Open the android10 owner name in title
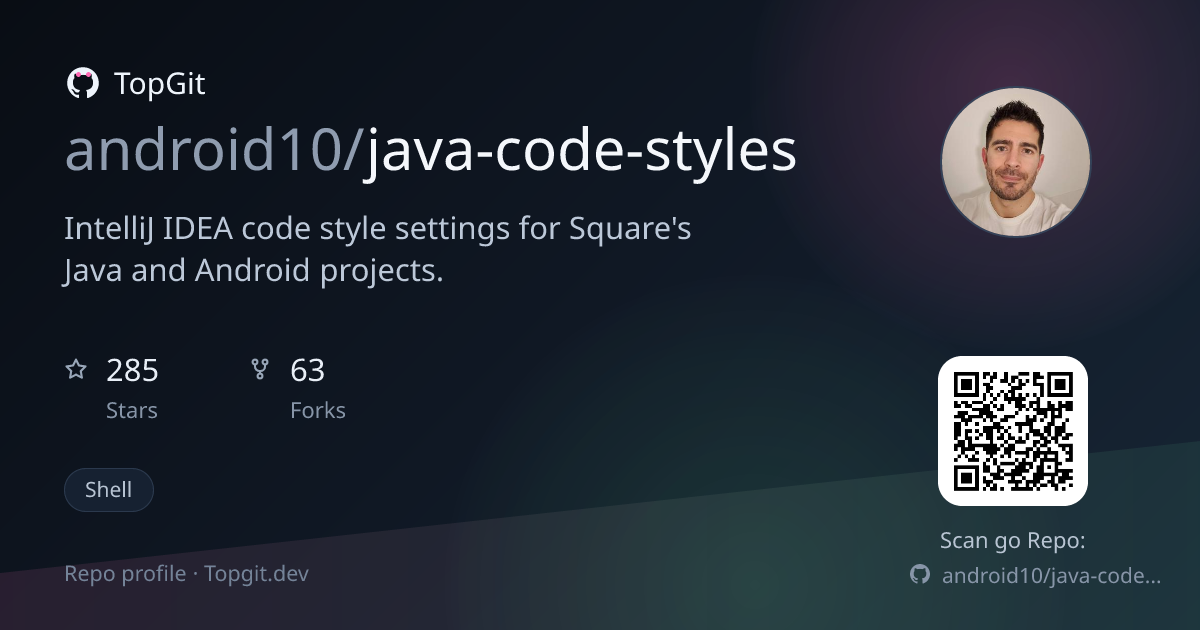Image resolution: width=1200 pixels, height=630 pixels. pos(204,150)
